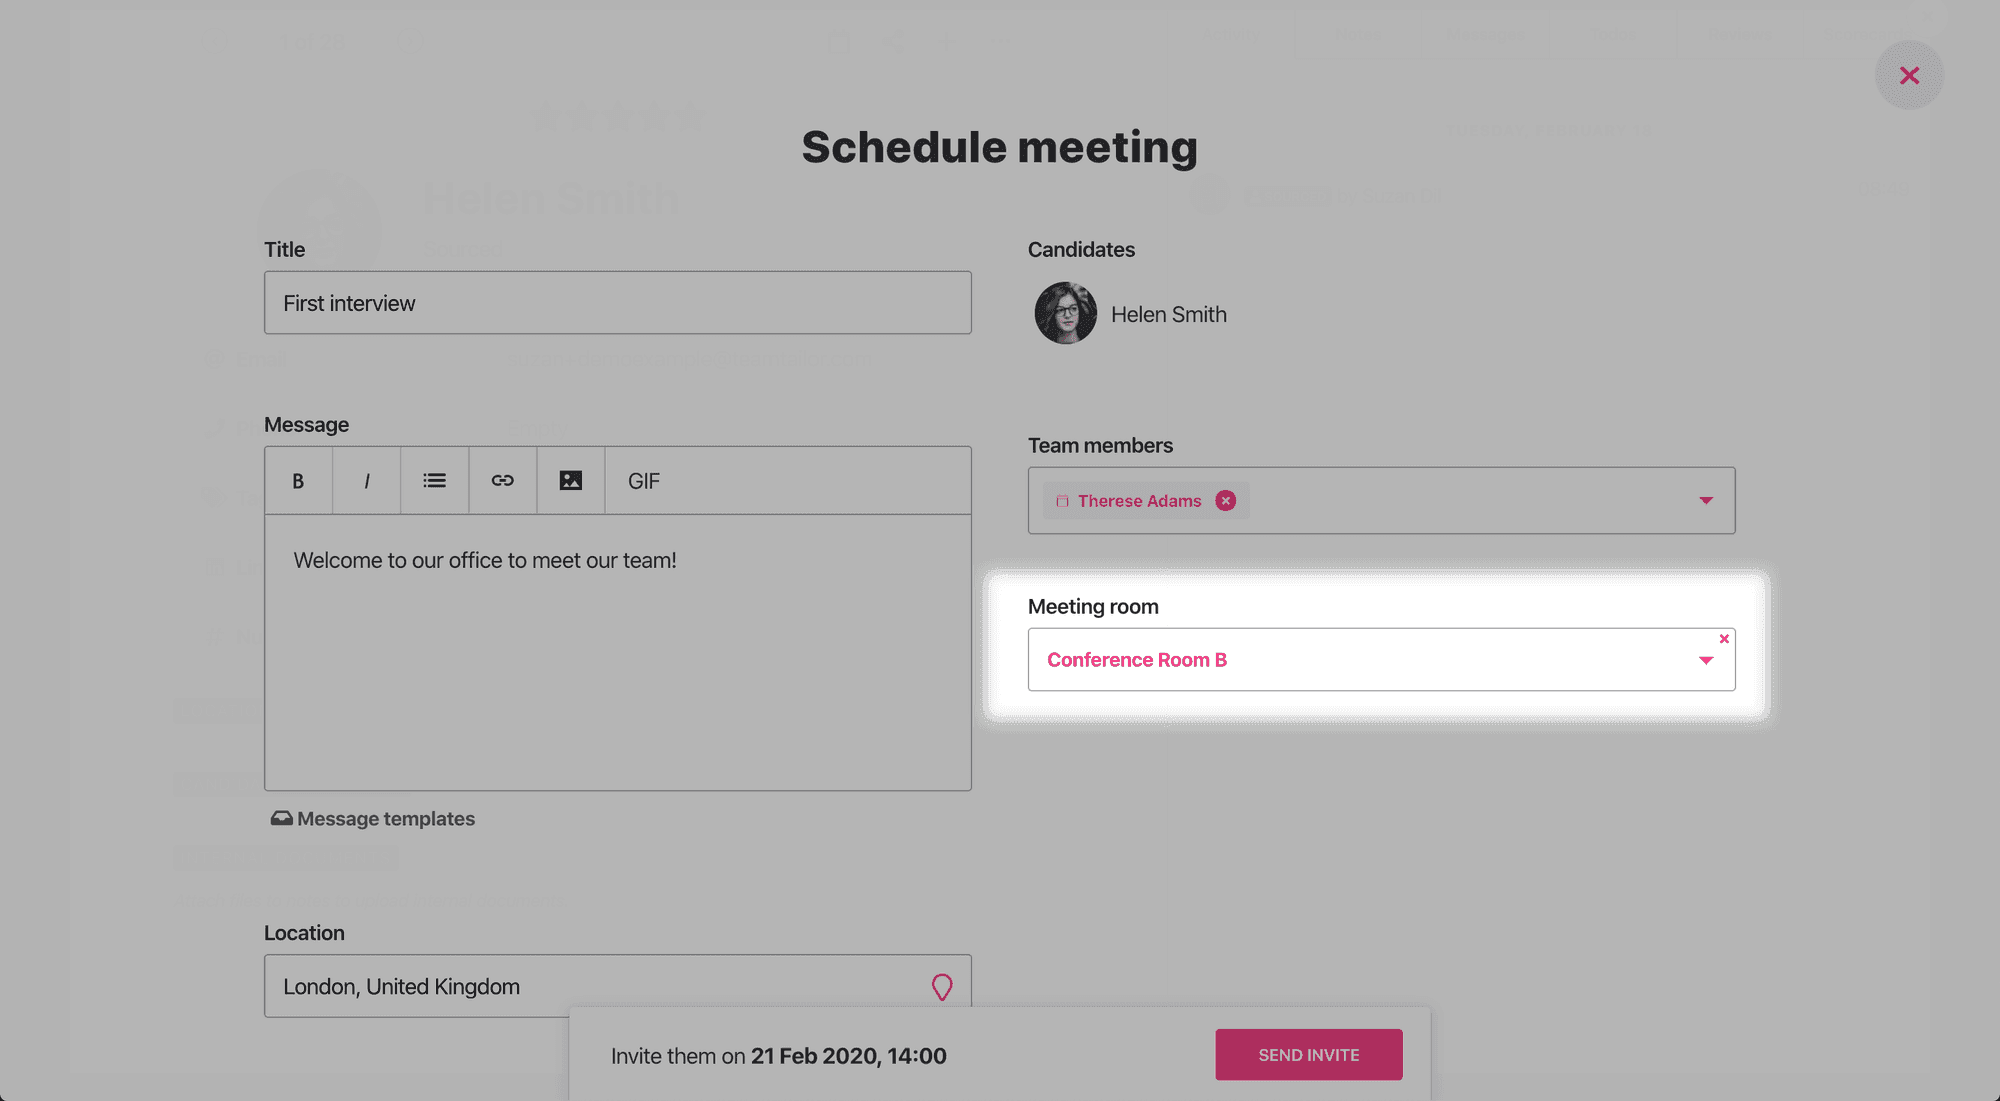
Task: Expand the Team members dropdown
Action: click(1706, 501)
